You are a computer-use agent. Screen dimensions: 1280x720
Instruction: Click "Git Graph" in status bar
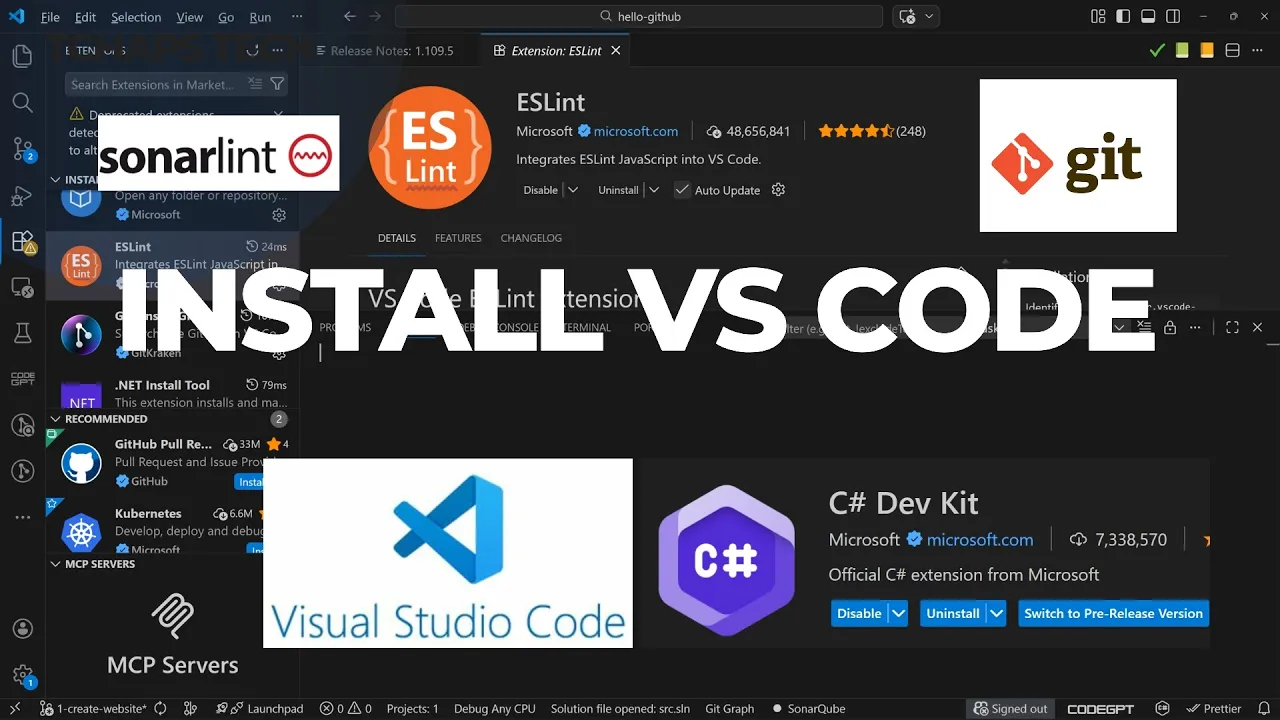tap(729, 708)
